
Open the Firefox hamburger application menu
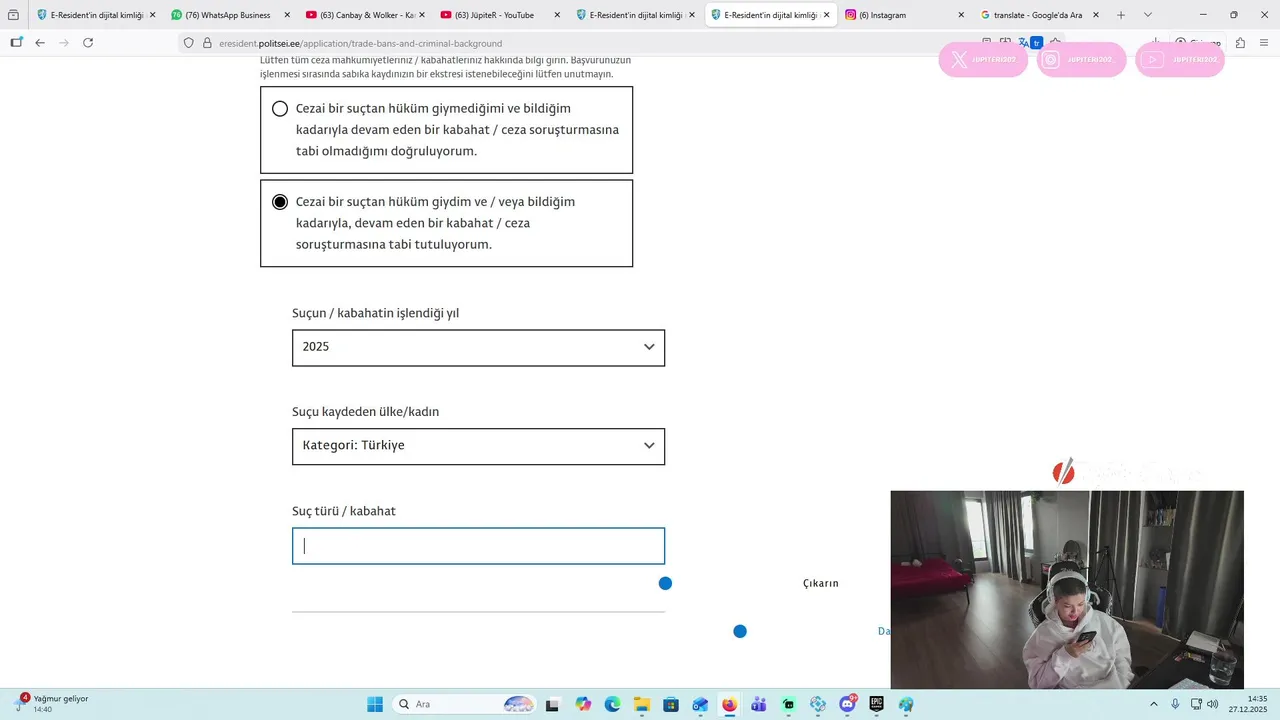[x=1264, y=43]
